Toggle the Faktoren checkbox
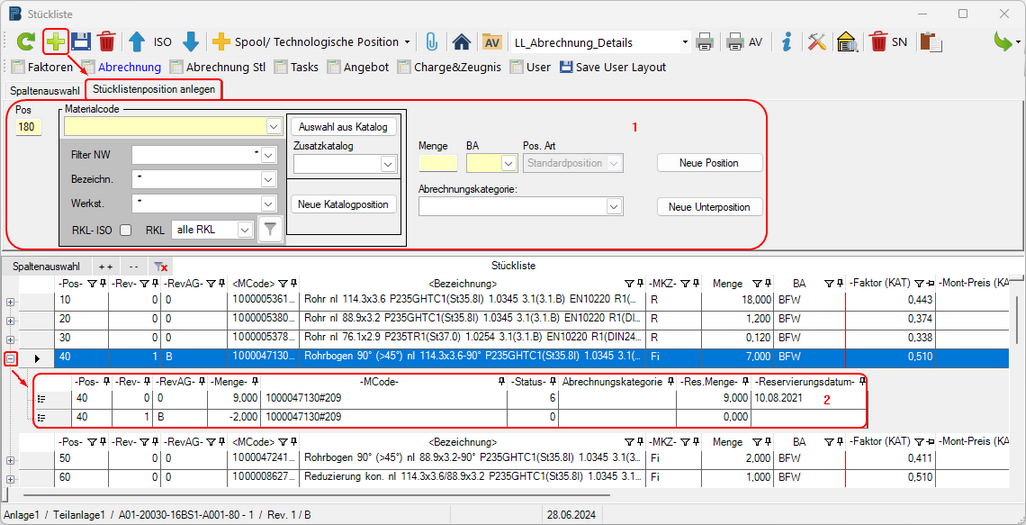Viewport: 1026px width, 525px height. [17, 67]
